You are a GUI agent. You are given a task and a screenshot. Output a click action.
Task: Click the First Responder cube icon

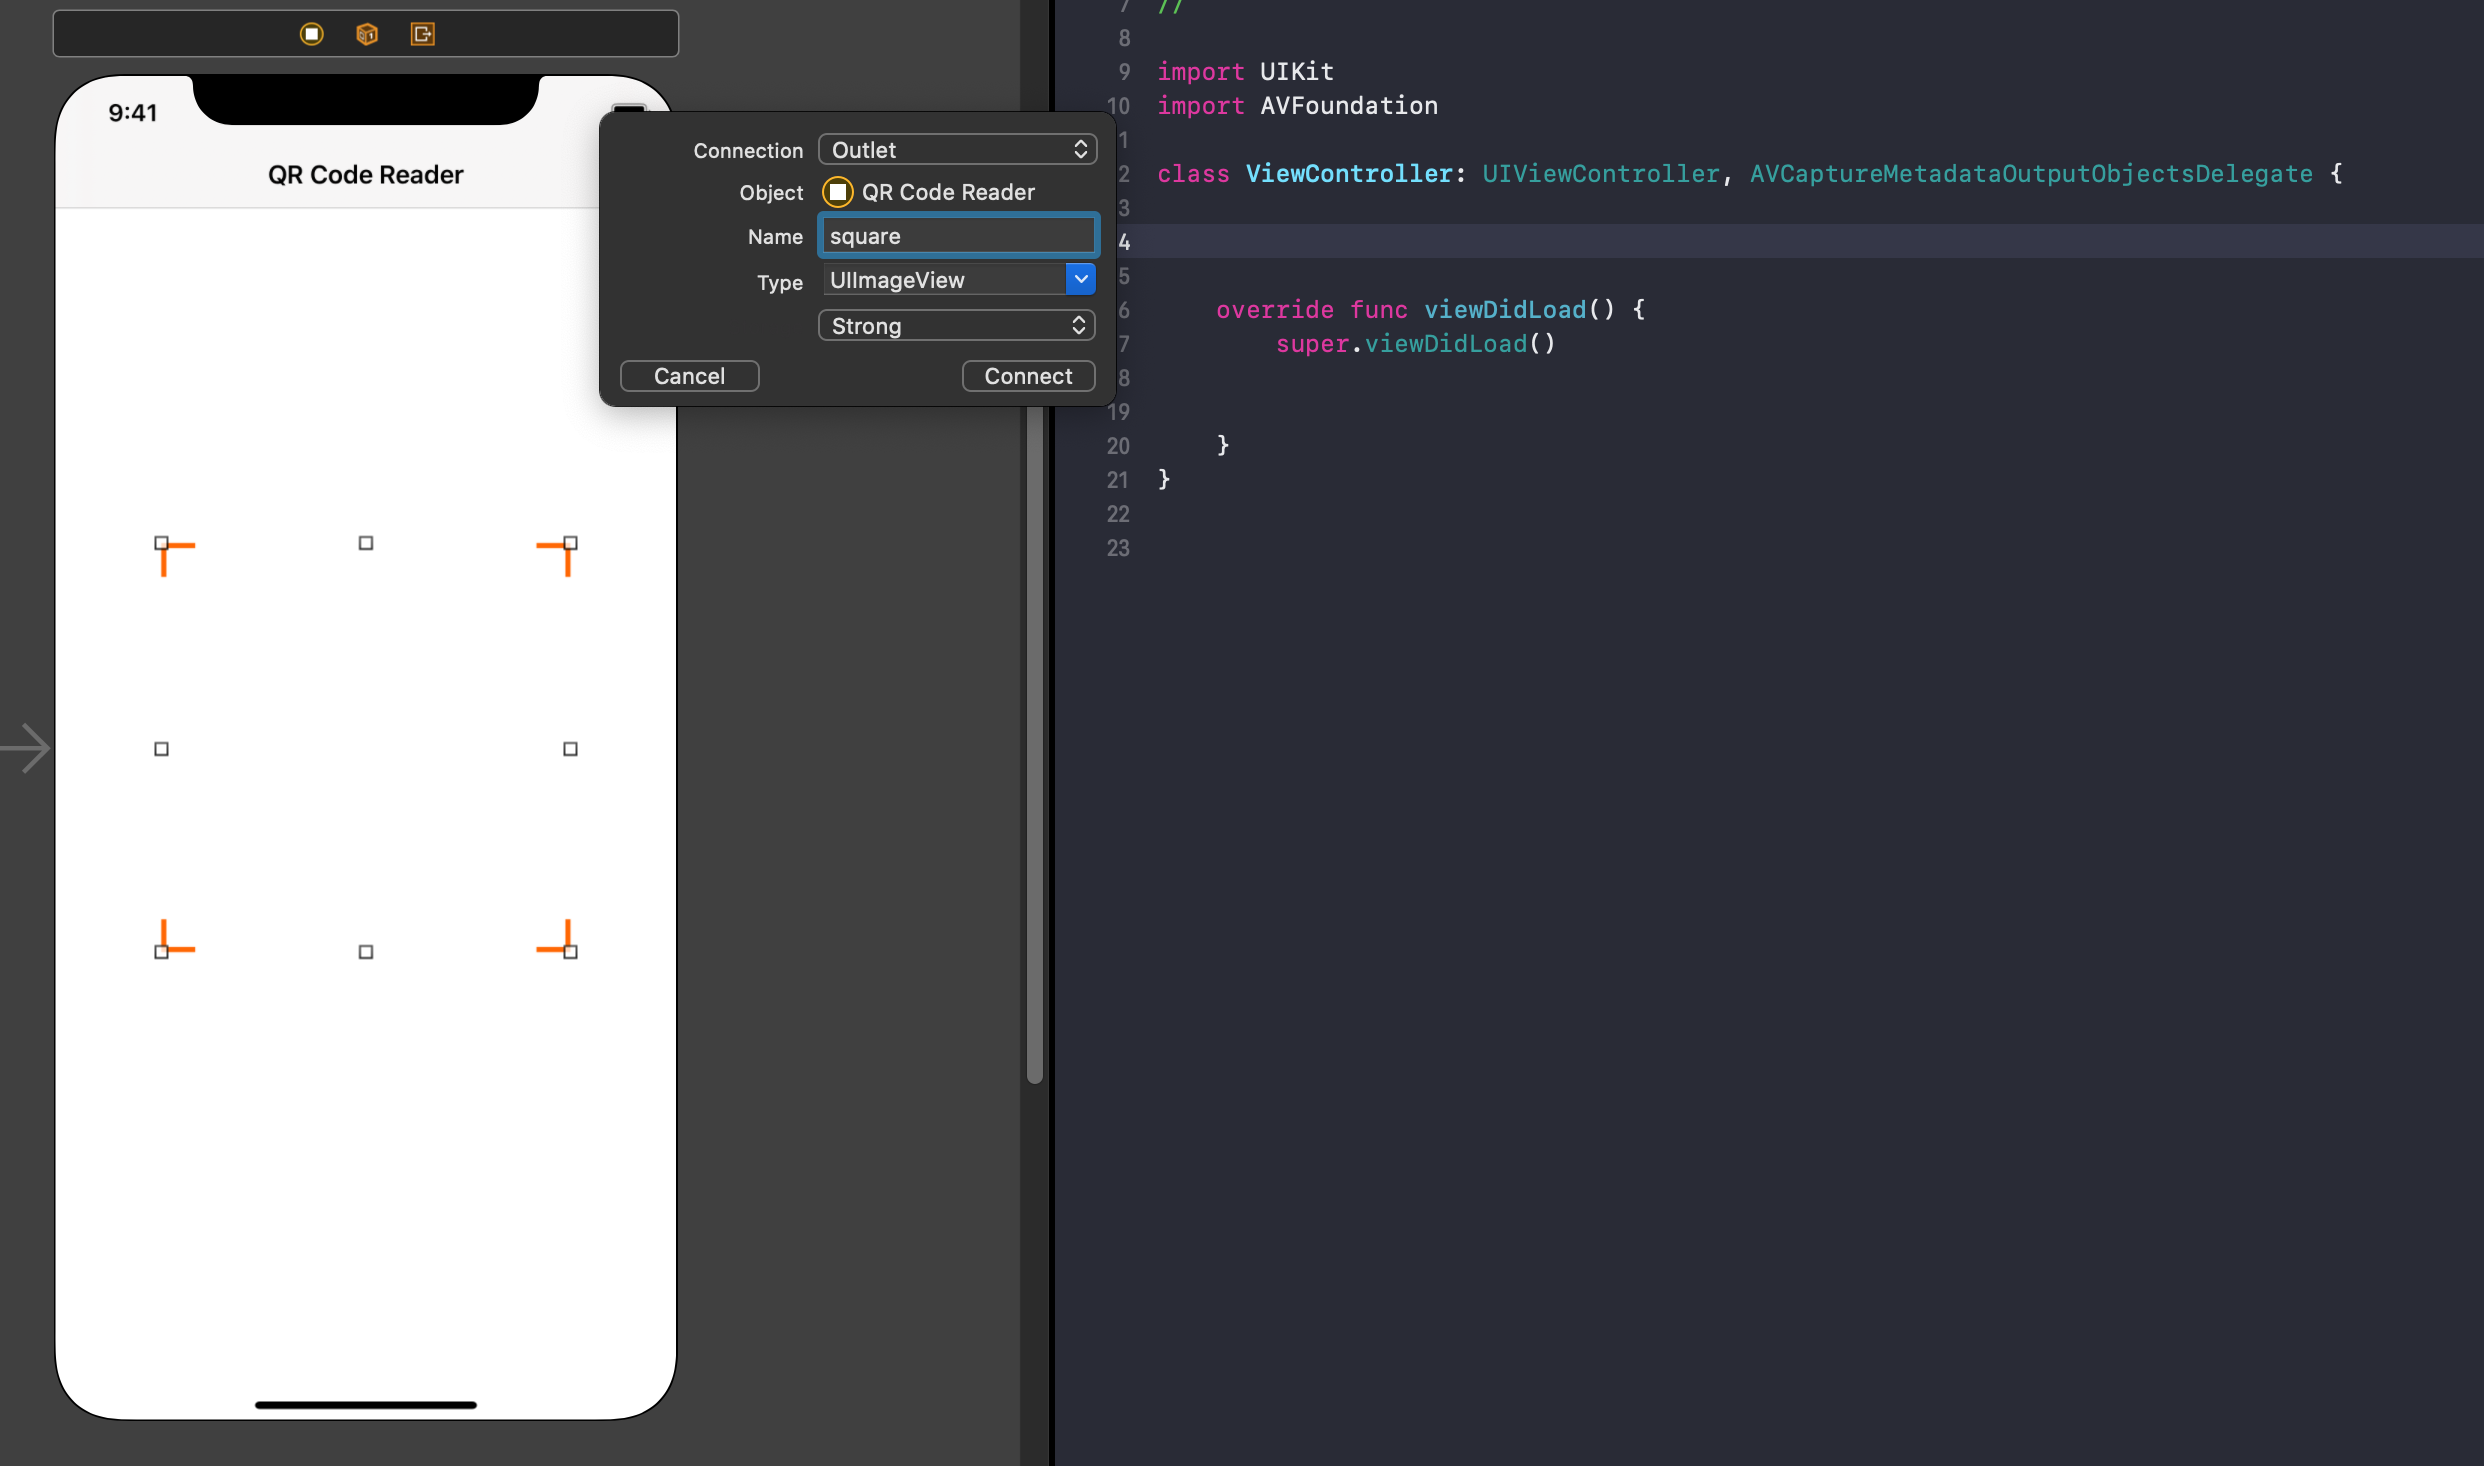click(367, 34)
